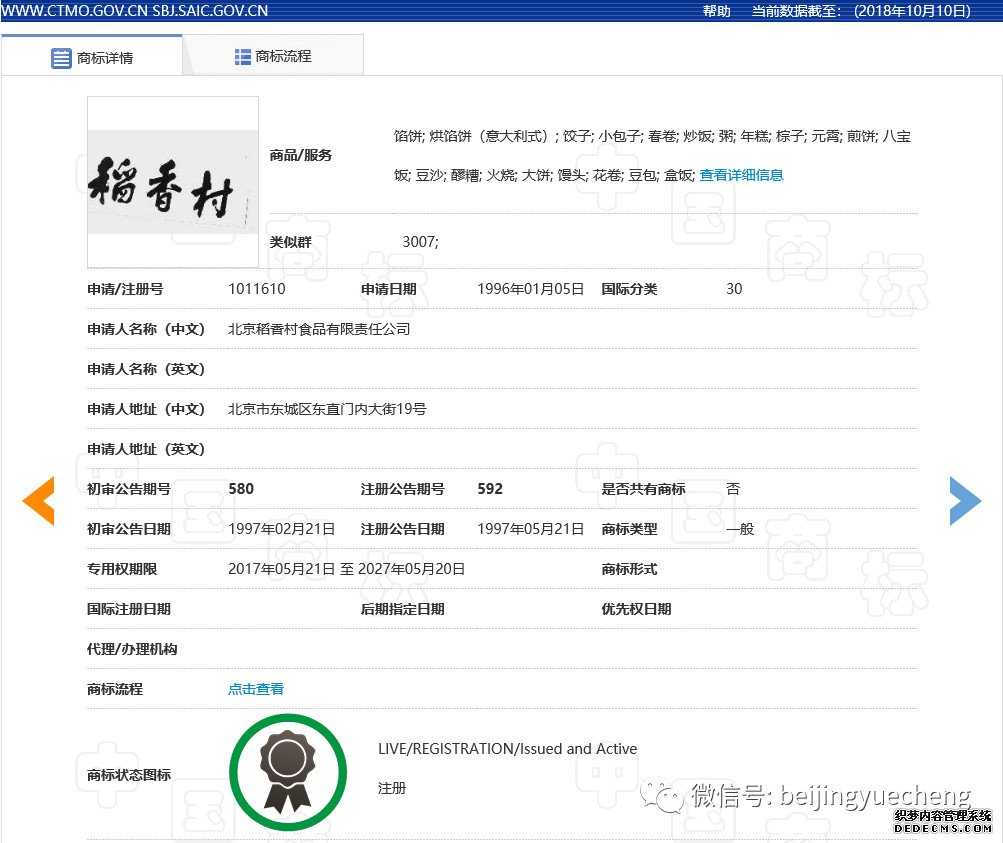Click 帮助 in the top bar
Screen dimensions: 1003x843
point(716,11)
